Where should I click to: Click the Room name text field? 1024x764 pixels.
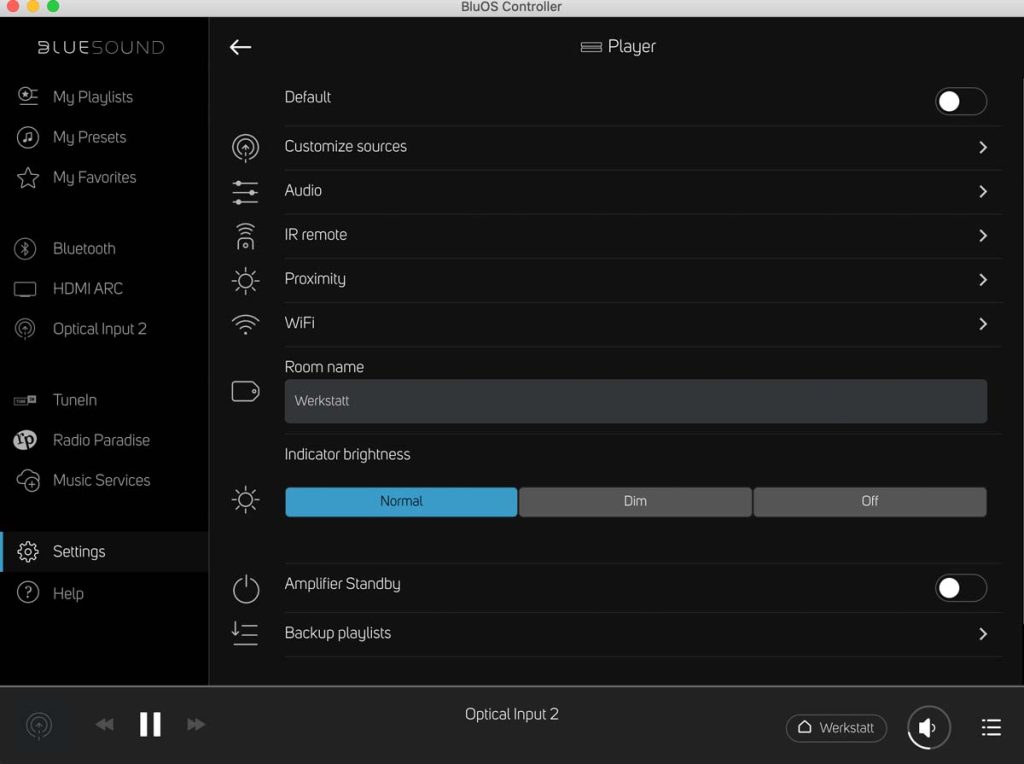click(635, 401)
